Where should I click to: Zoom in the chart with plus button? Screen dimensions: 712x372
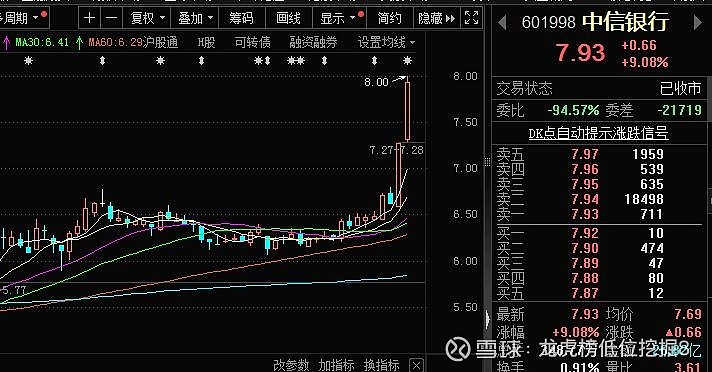[89, 18]
